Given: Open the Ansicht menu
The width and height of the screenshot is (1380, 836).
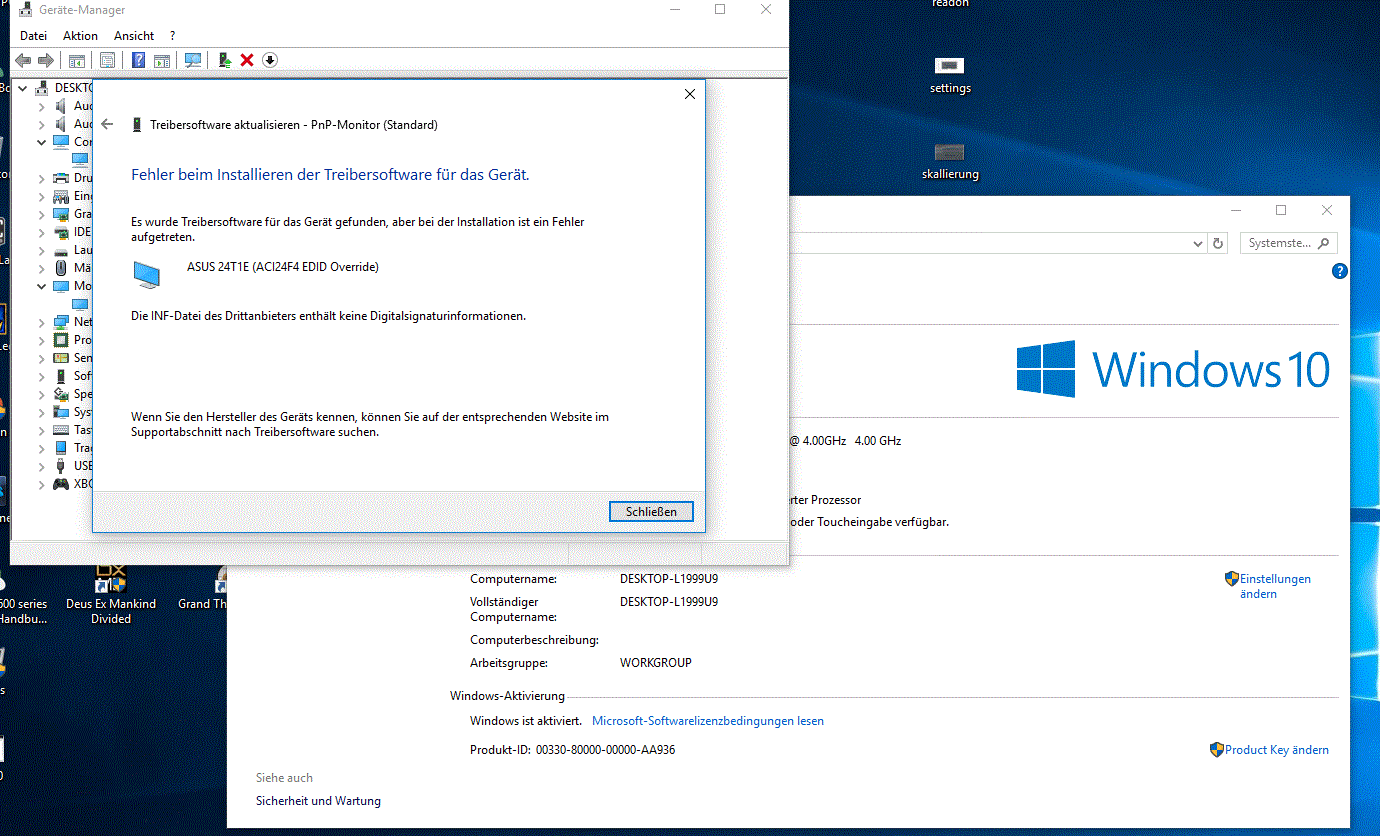Looking at the screenshot, I should click(134, 35).
